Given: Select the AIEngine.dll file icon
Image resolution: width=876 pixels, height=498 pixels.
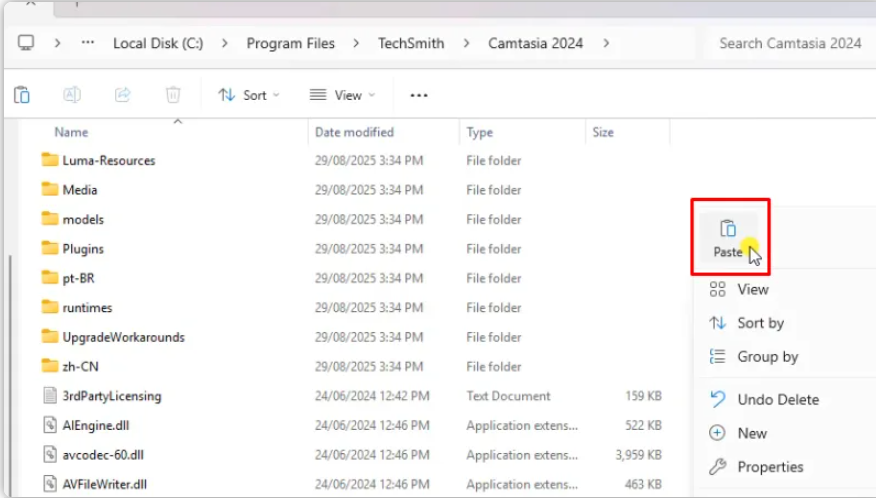Looking at the screenshot, I should click(x=51, y=425).
